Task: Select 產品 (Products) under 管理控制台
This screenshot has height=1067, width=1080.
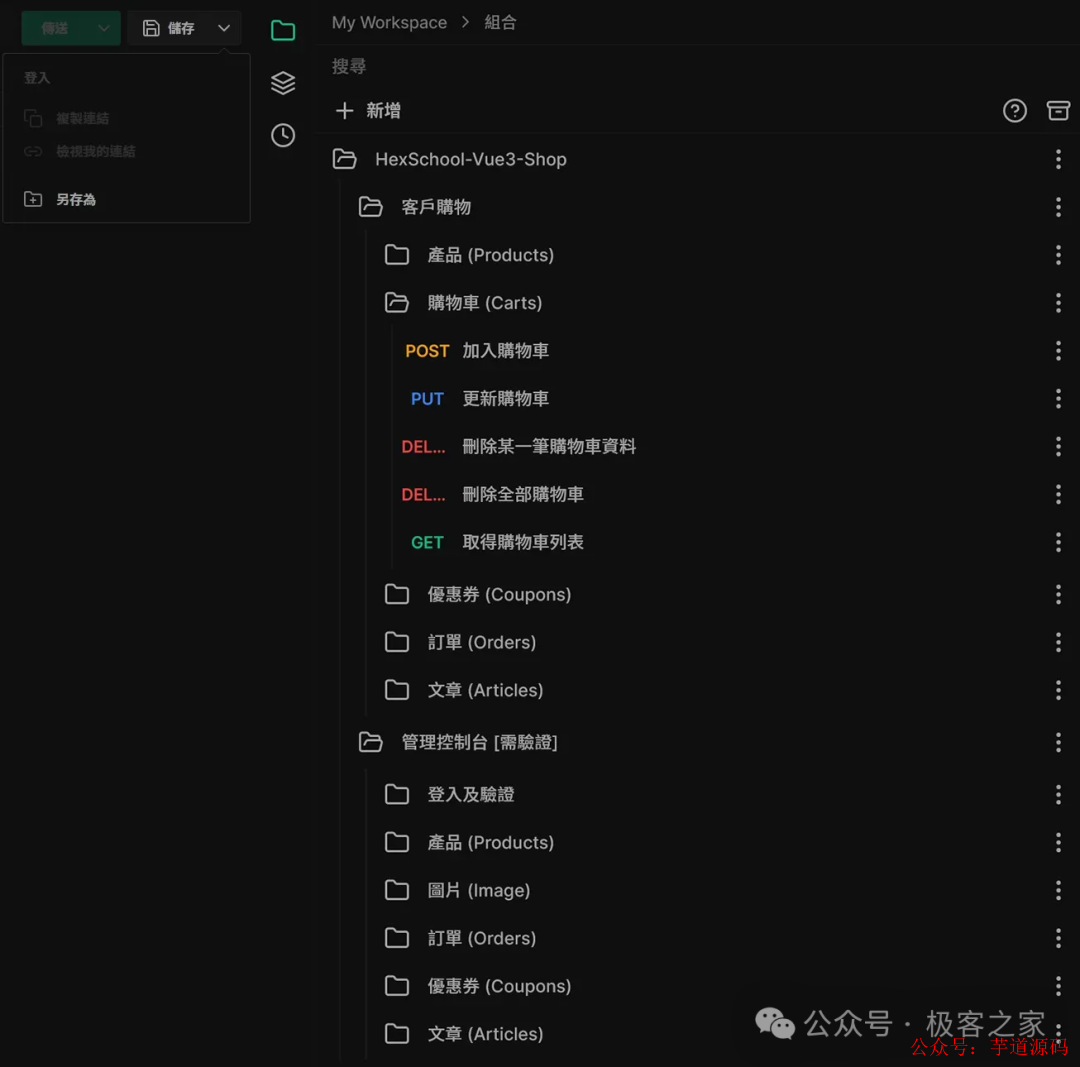Action: click(x=490, y=842)
